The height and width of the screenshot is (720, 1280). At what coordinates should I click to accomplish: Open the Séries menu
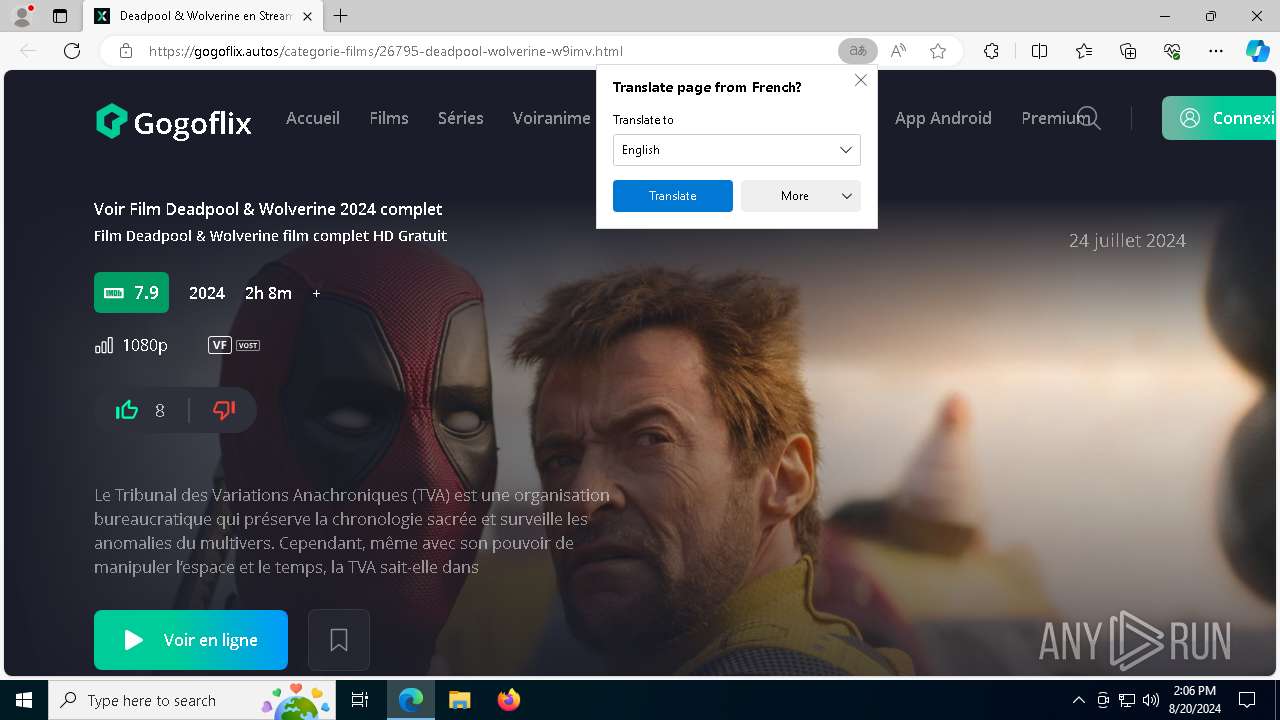coord(461,118)
